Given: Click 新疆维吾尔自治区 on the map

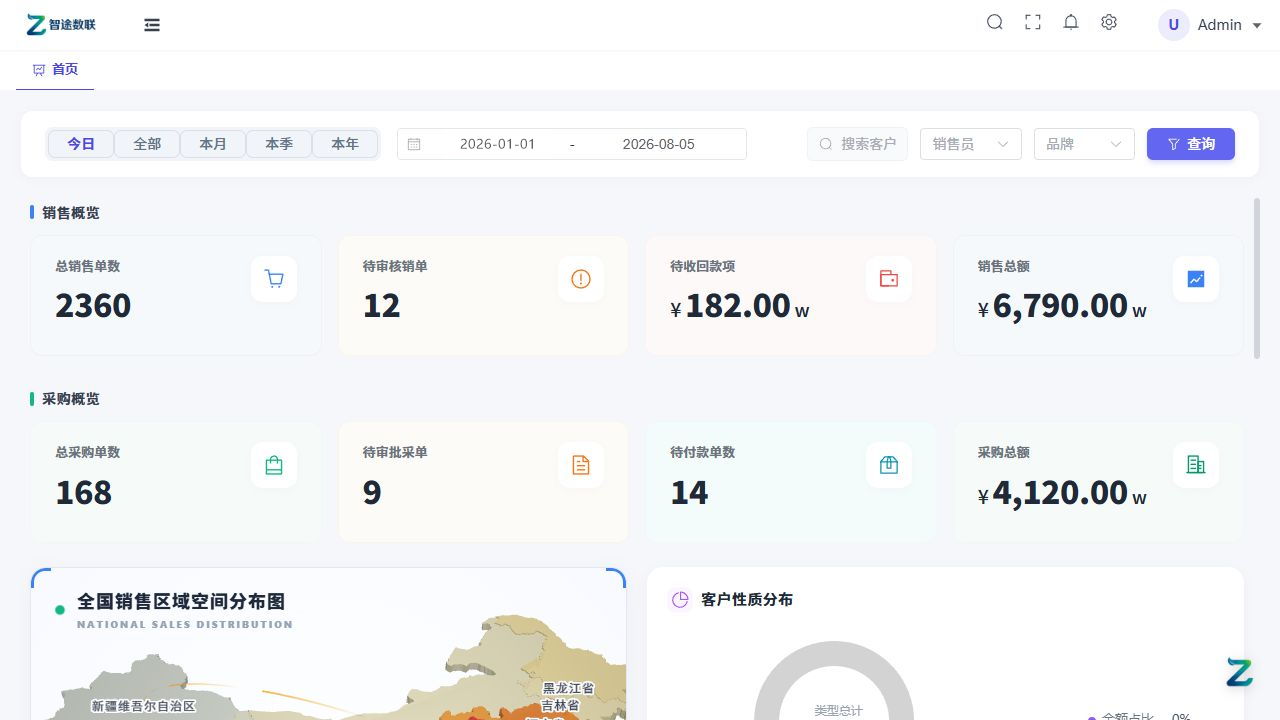Looking at the screenshot, I should coord(144,706).
